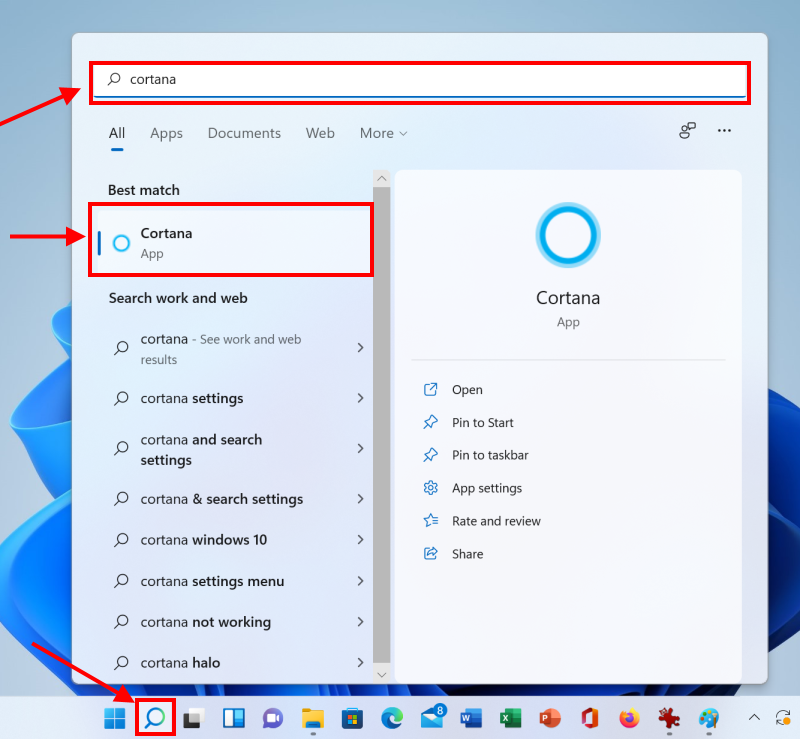Viewport: 800px width, 739px height.
Task: Select suggestion text 'cortana settings'
Action: pyautogui.click(x=192, y=399)
